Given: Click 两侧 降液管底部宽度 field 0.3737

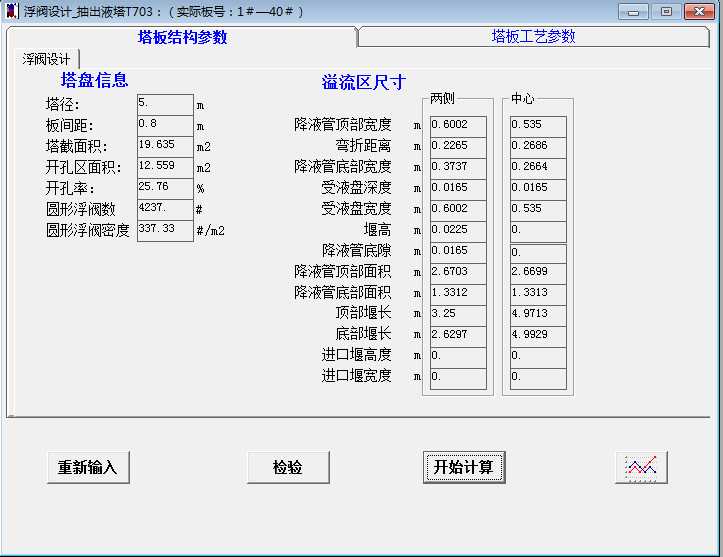Looking at the screenshot, I should [458, 168].
